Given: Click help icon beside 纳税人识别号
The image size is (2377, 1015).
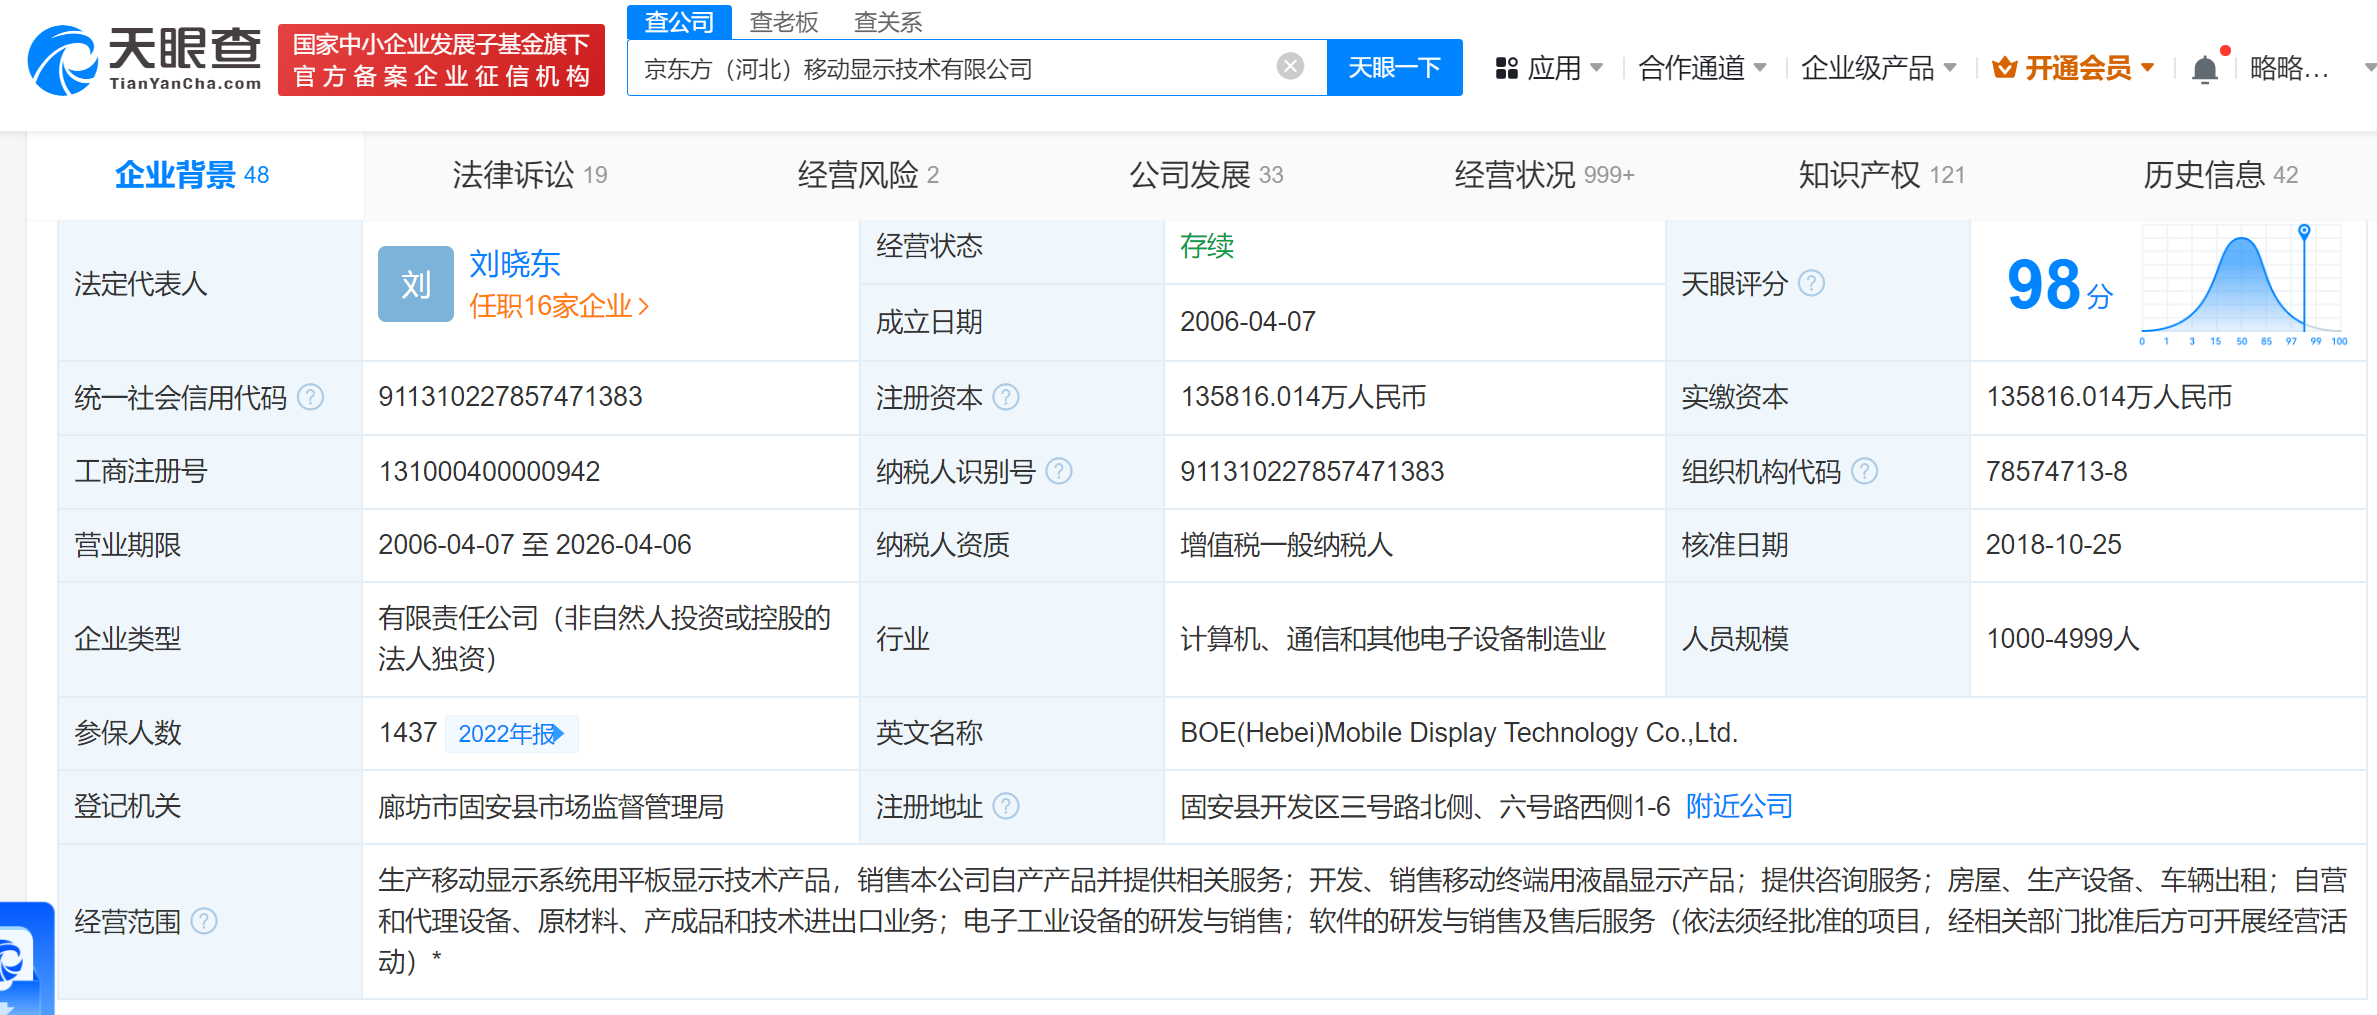Looking at the screenshot, I should (1059, 471).
